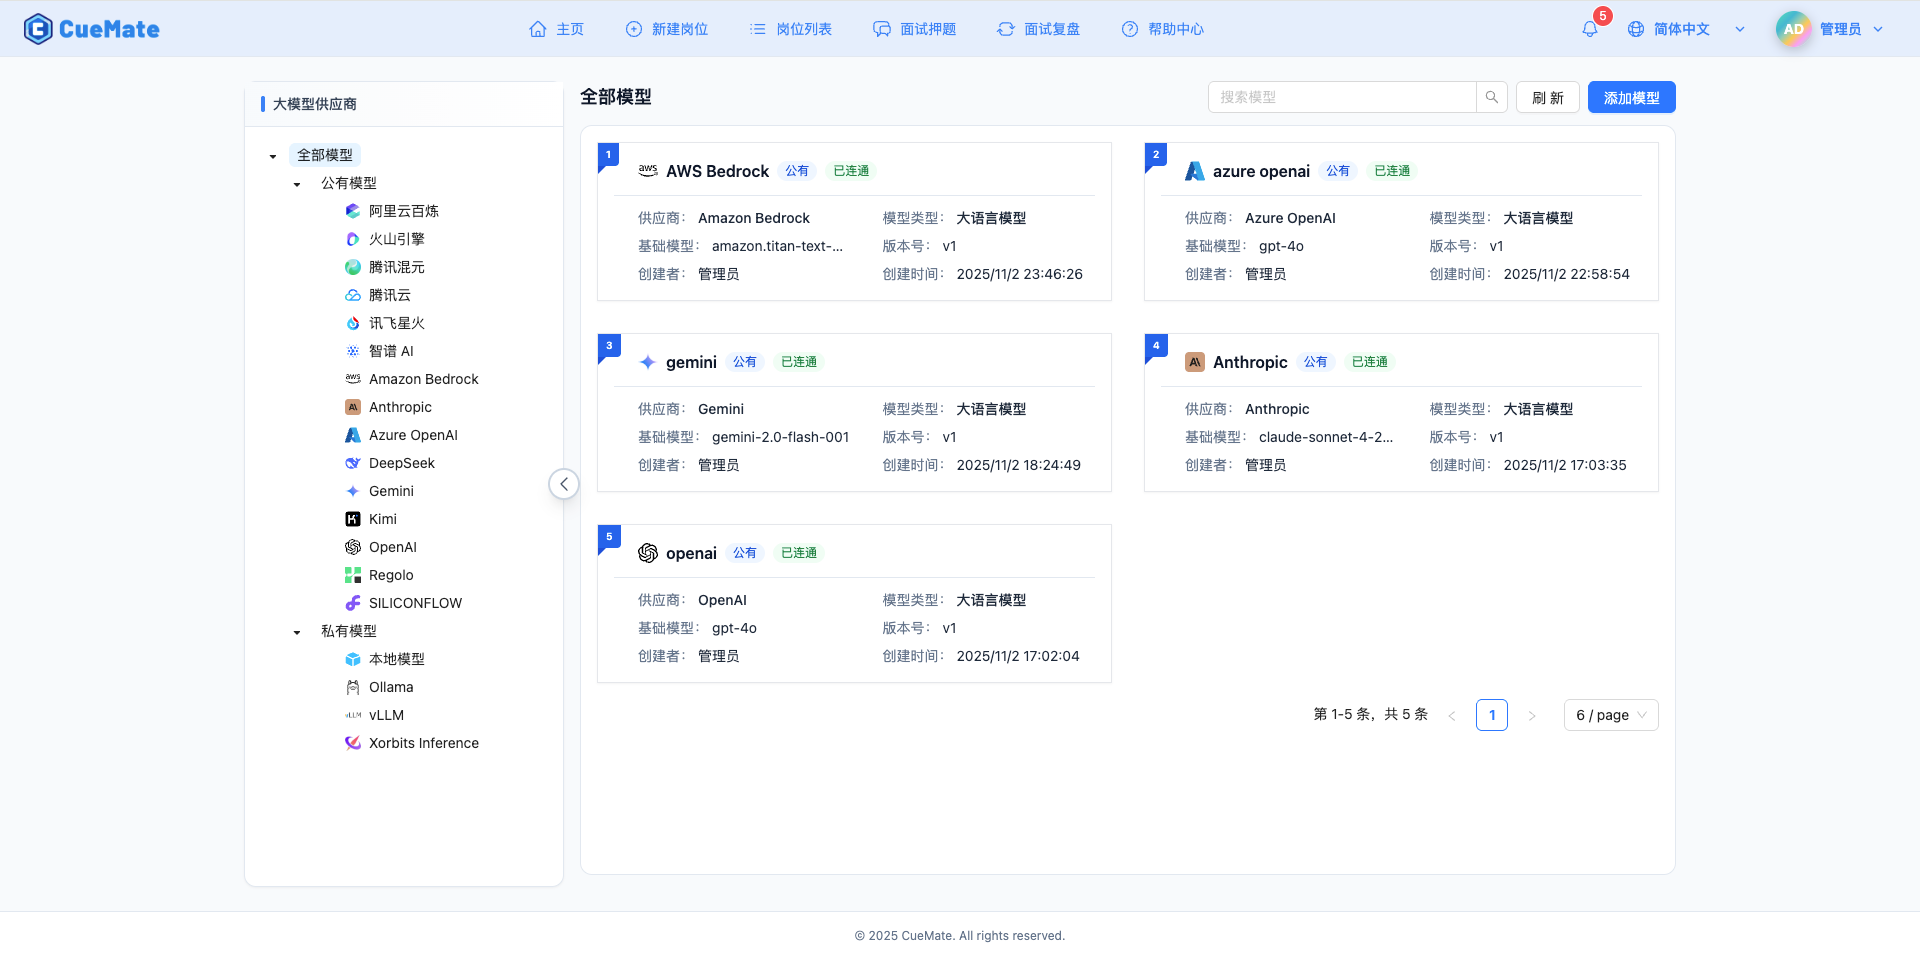Click the CueMate logo in top left
This screenshot has height=959, width=1920.
click(x=91, y=29)
